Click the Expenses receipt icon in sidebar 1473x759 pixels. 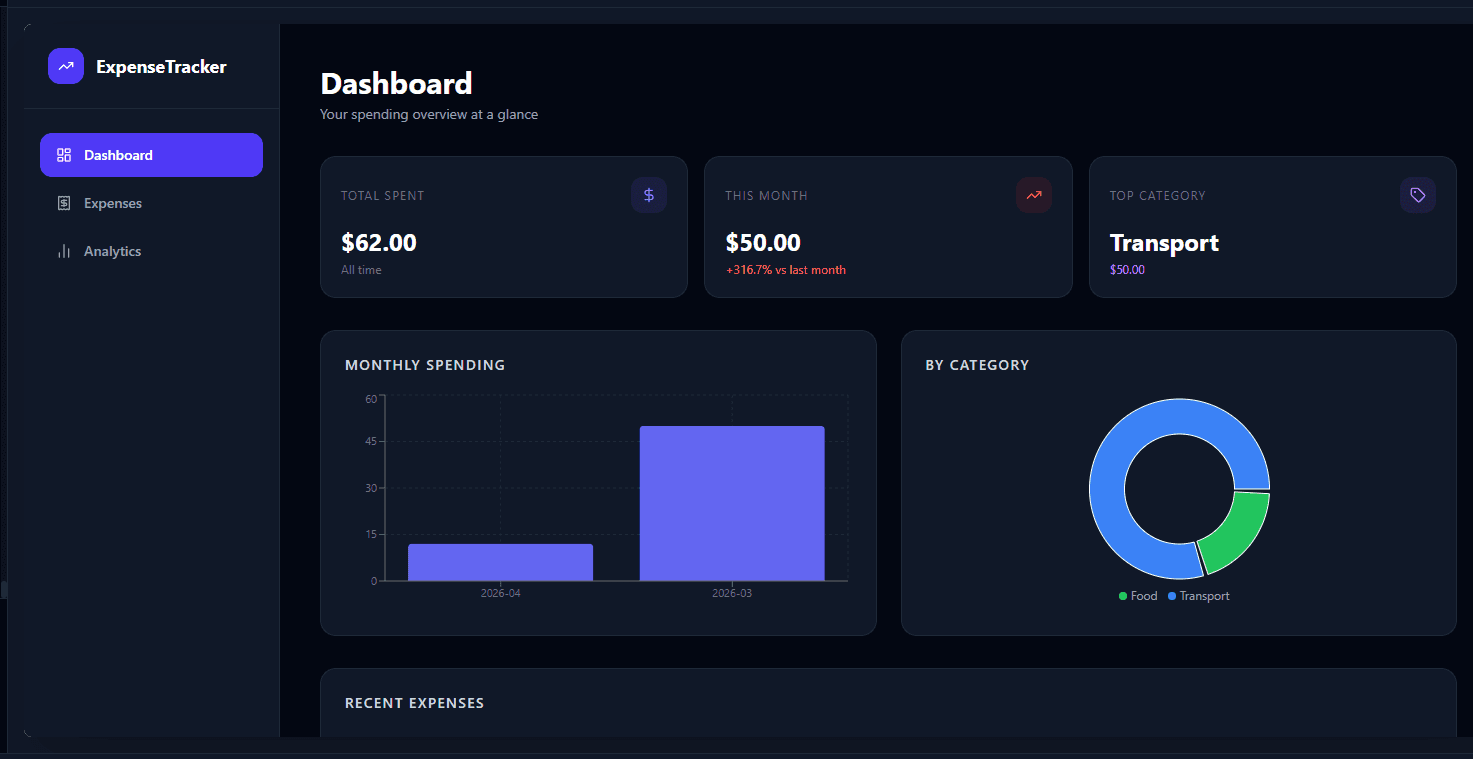pyautogui.click(x=64, y=203)
